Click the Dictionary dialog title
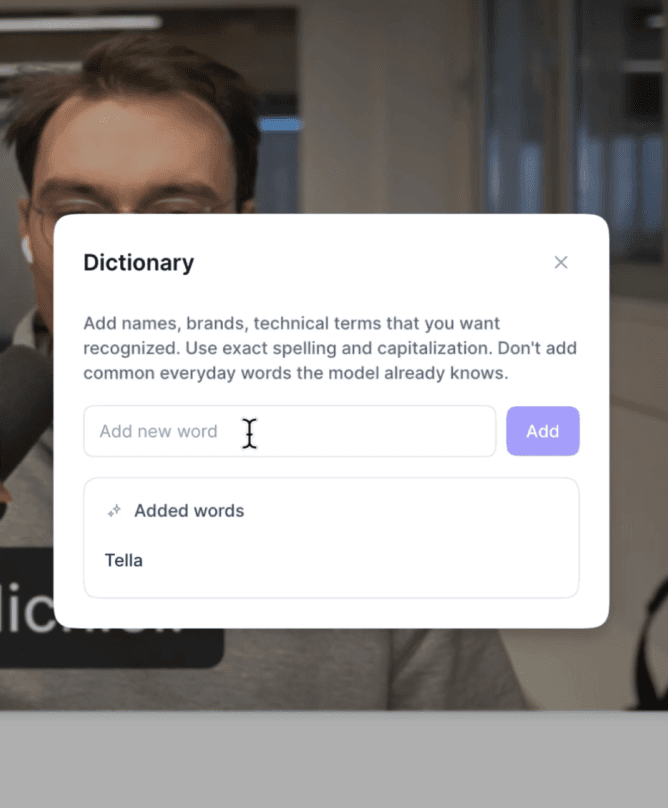Image resolution: width=668 pixels, height=808 pixels. pos(139,262)
